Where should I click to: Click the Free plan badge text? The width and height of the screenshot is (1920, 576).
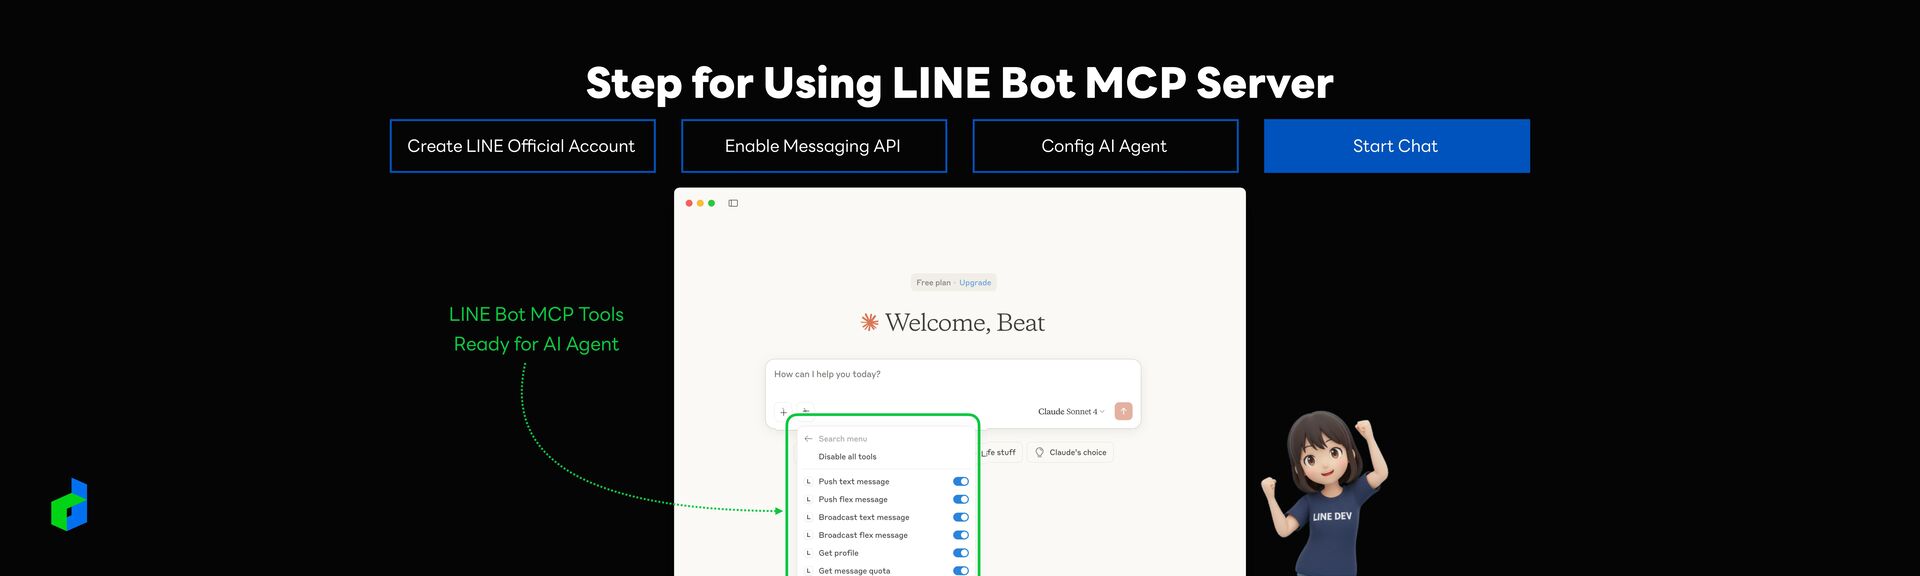933,283
